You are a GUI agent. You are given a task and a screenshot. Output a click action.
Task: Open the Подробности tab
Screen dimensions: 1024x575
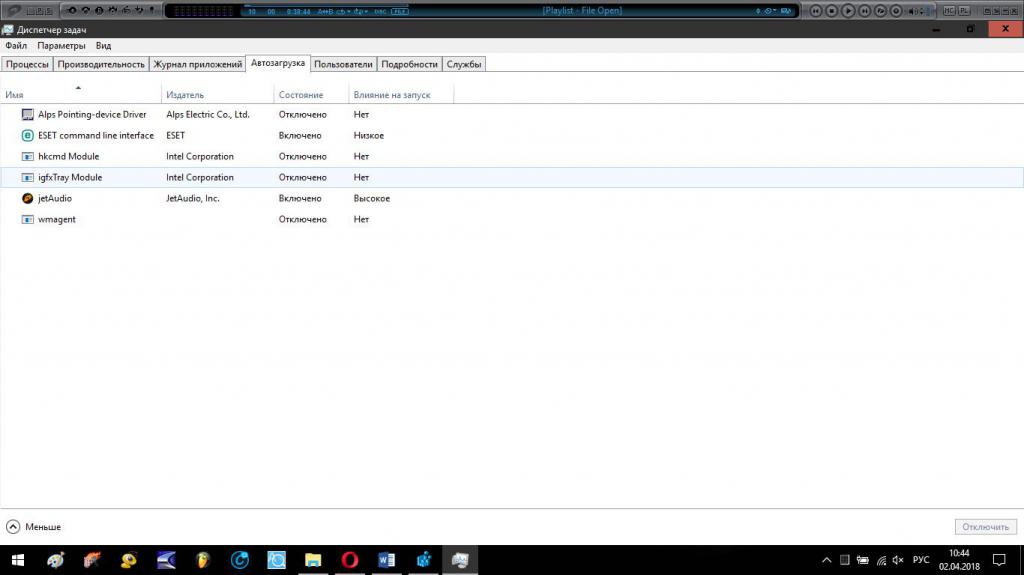click(x=409, y=64)
